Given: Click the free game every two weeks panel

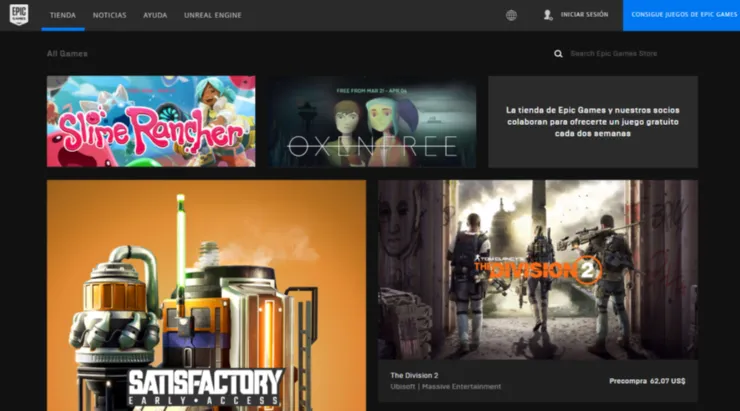Looking at the screenshot, I should pyautogui.click(x=593, y=121).
